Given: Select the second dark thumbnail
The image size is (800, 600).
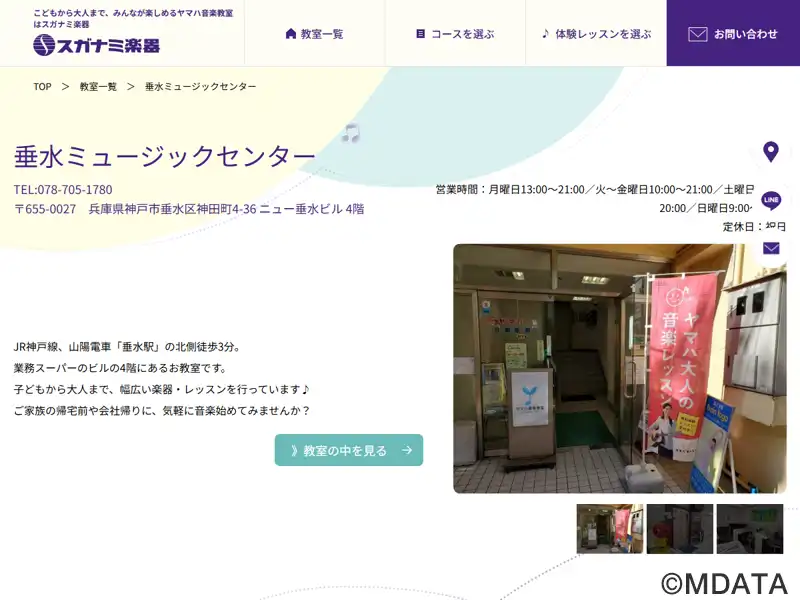Looking at the screenshot, I should [680, 529].
